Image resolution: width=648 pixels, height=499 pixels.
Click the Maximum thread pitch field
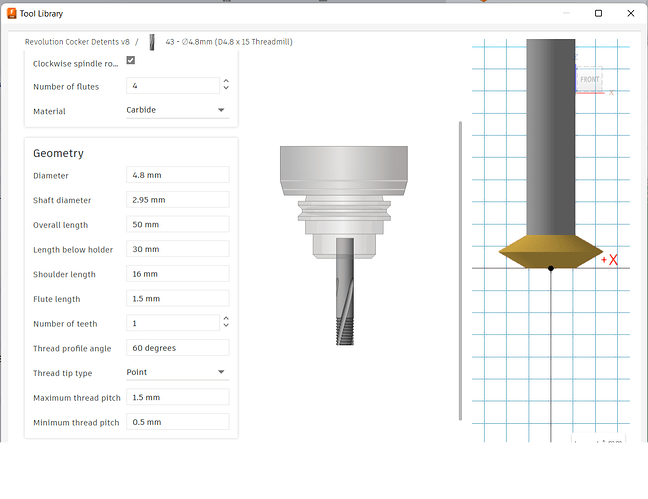tap(178, 397)
